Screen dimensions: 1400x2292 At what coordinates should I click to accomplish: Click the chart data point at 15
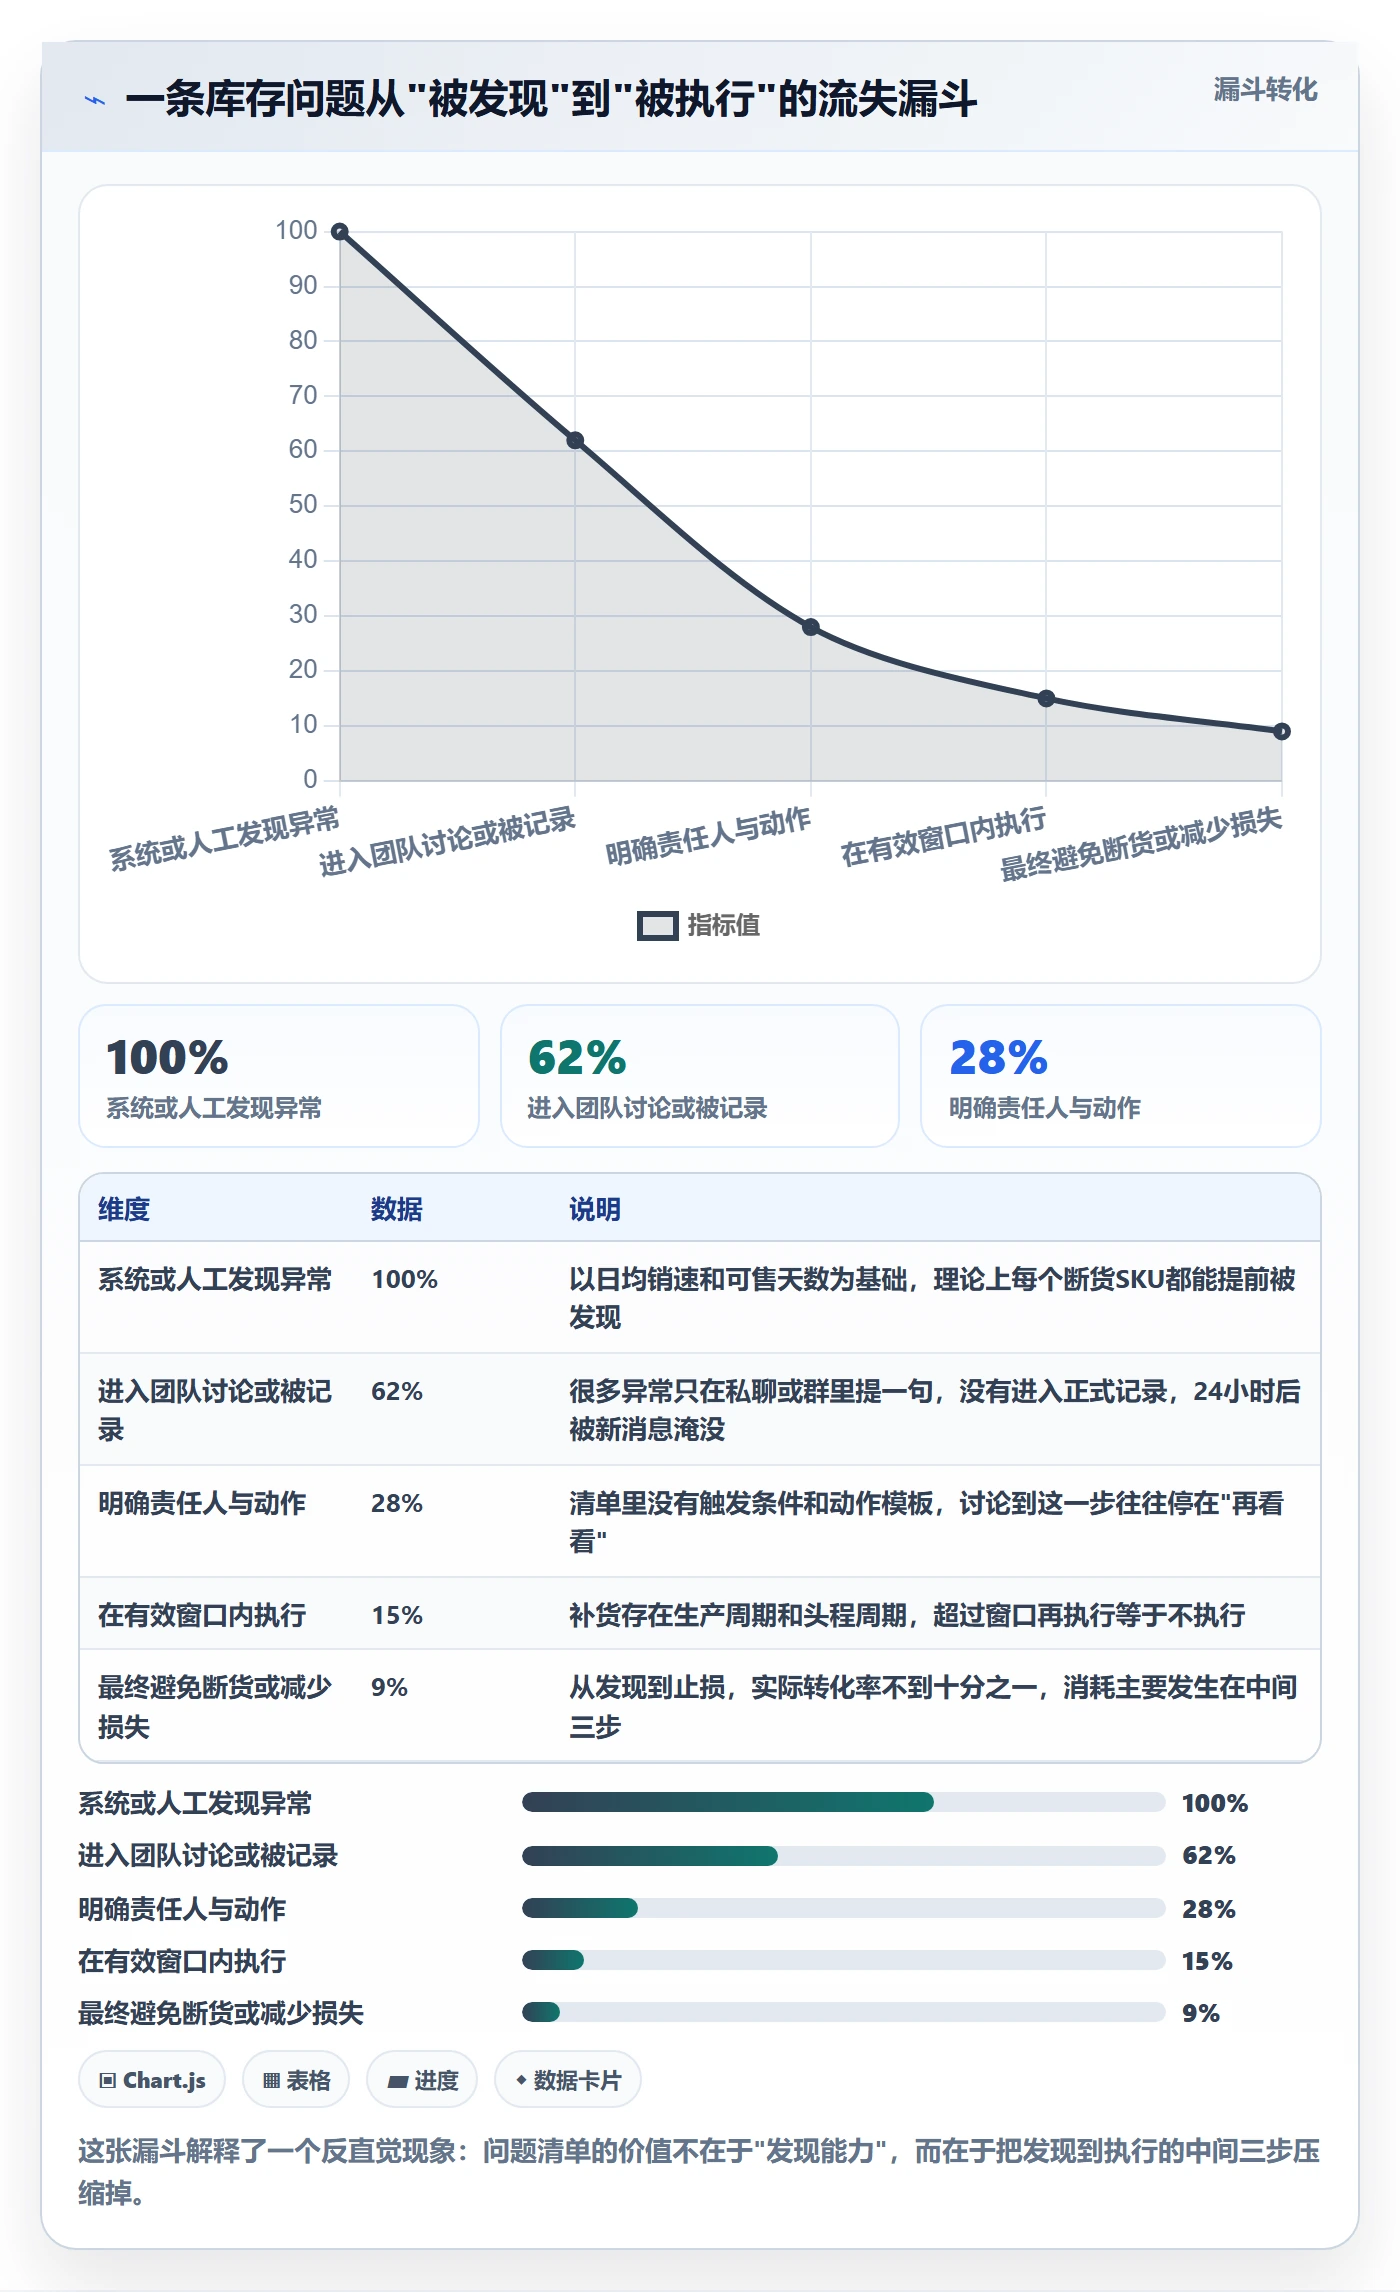[1046, 698]
